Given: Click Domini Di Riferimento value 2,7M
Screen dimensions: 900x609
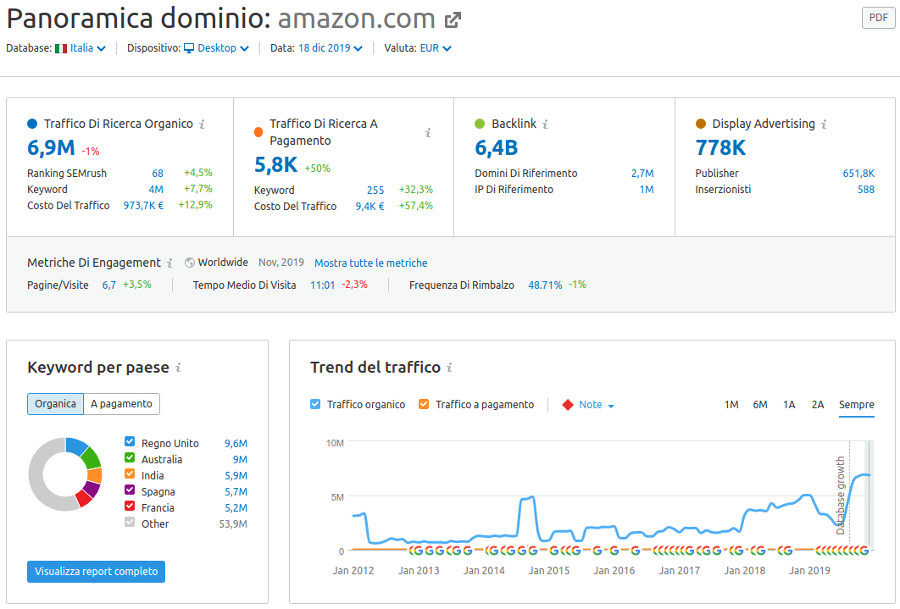Looking at the screenshot, I should pyautogui.click(x=642, y=173).
